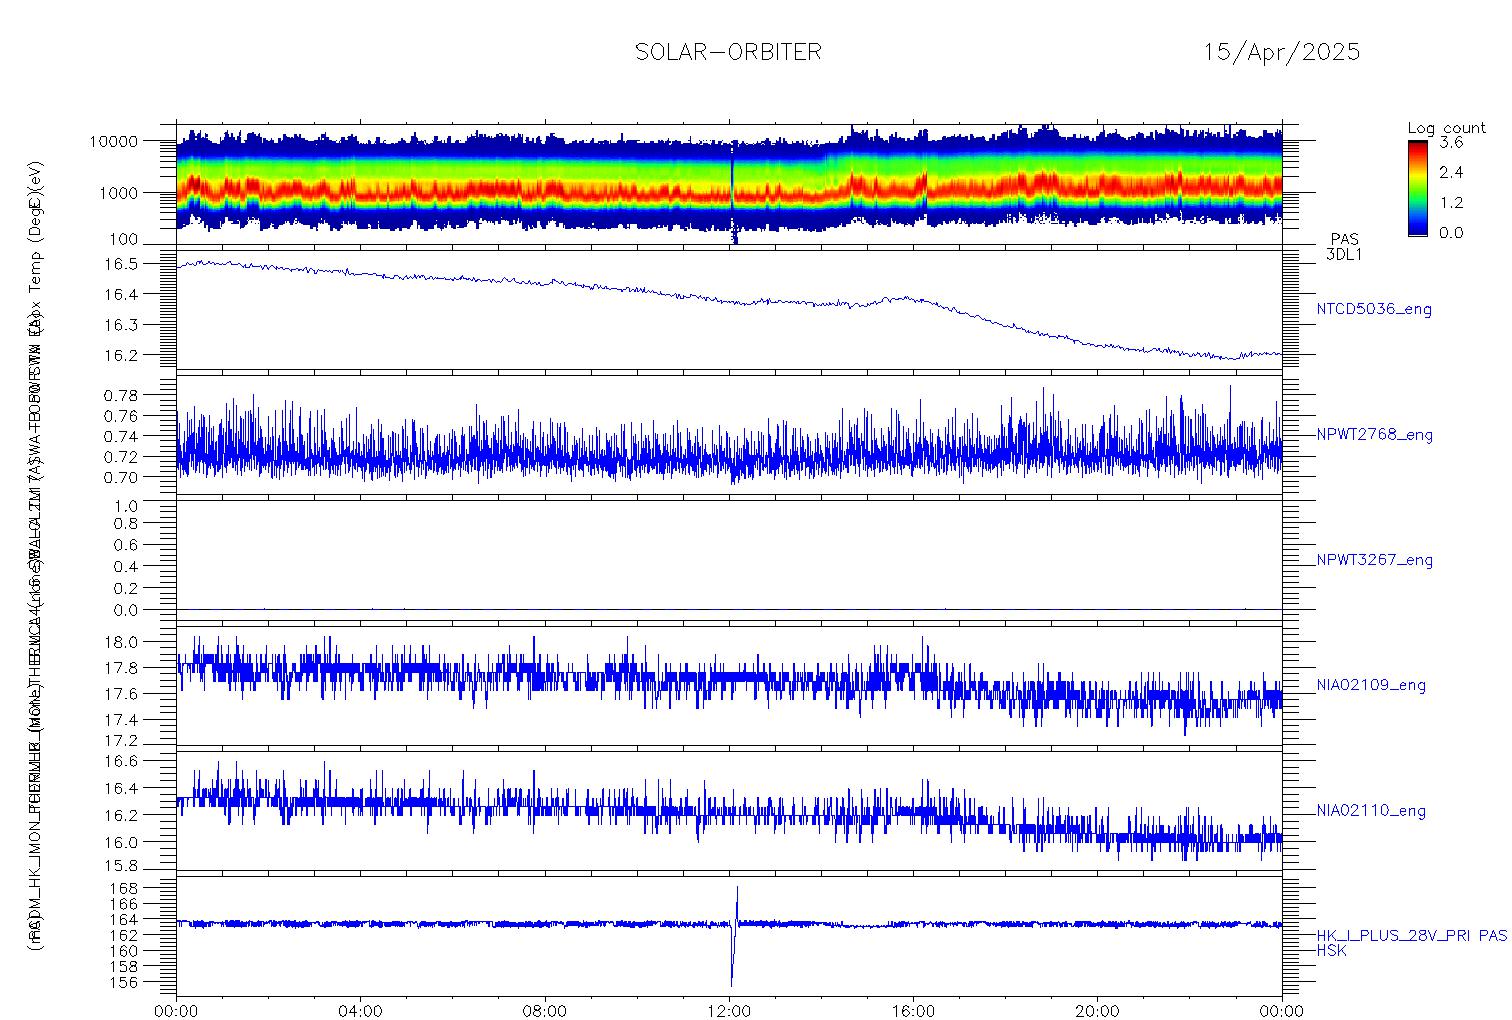
Task: Click the NTCD5036_eng series label
Action: [1374, 310]
